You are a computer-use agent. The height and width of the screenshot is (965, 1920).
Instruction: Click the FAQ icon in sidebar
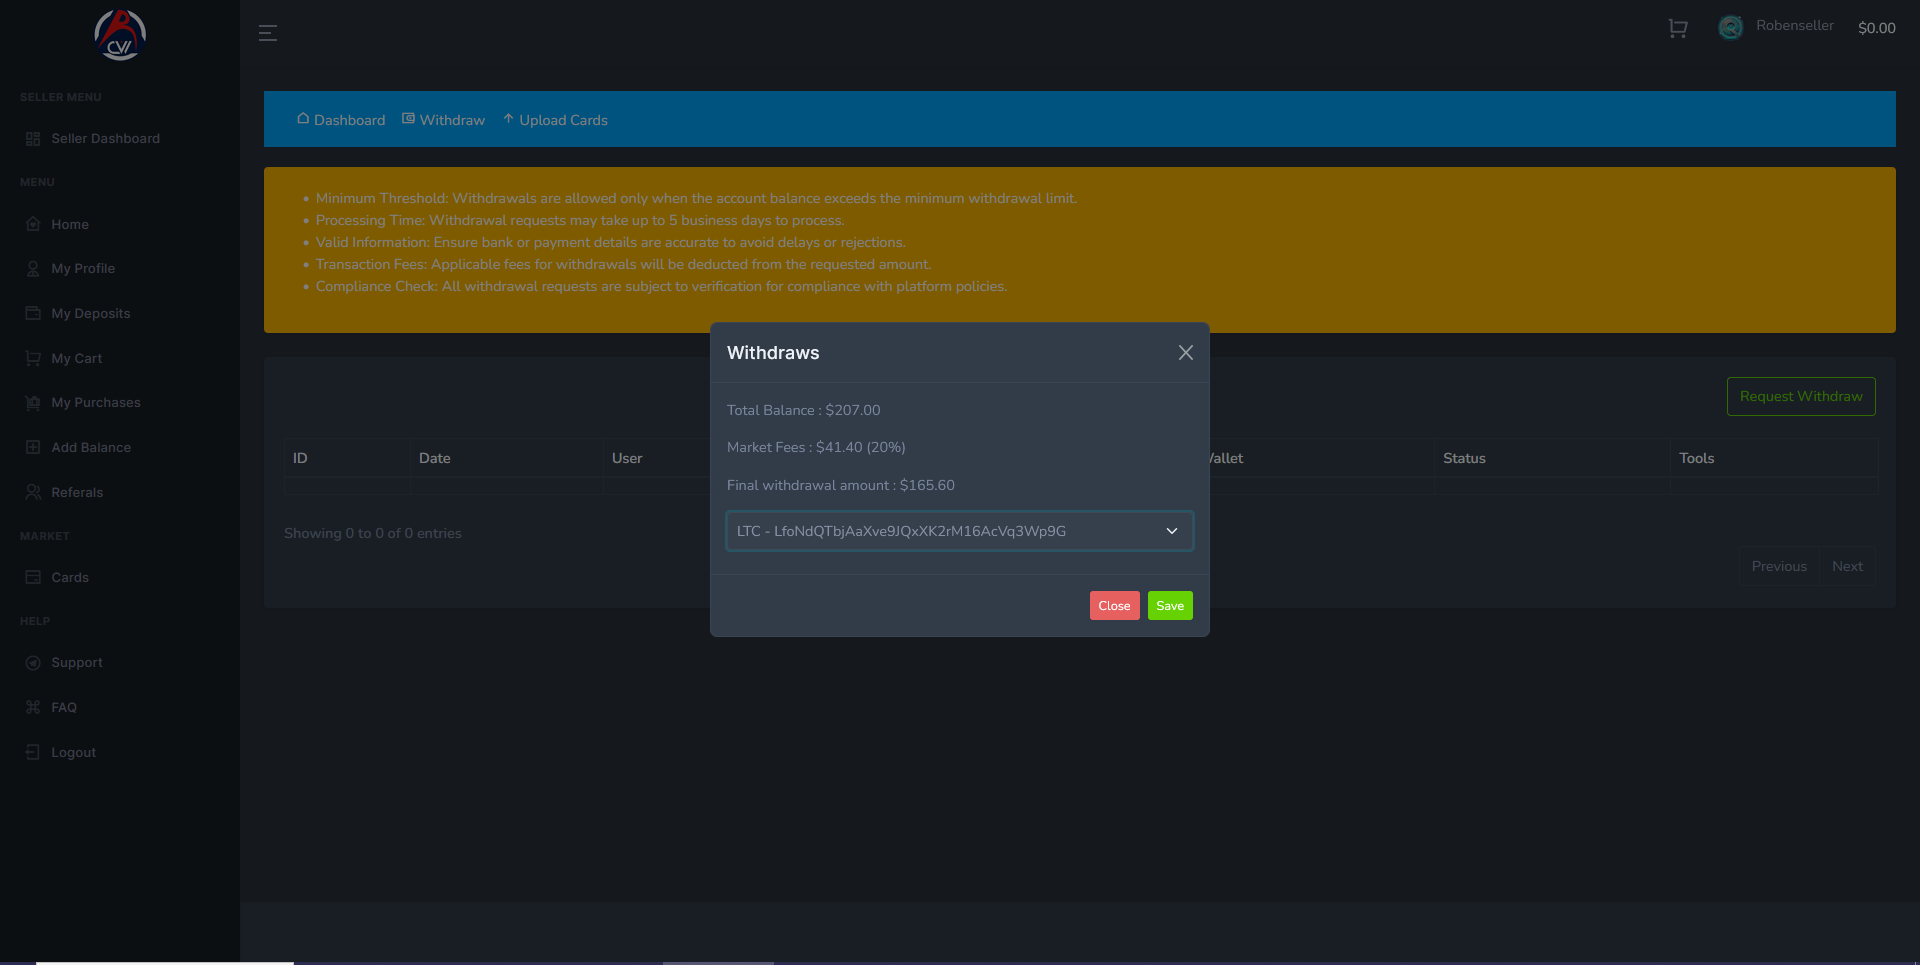(x=33, y=707)
